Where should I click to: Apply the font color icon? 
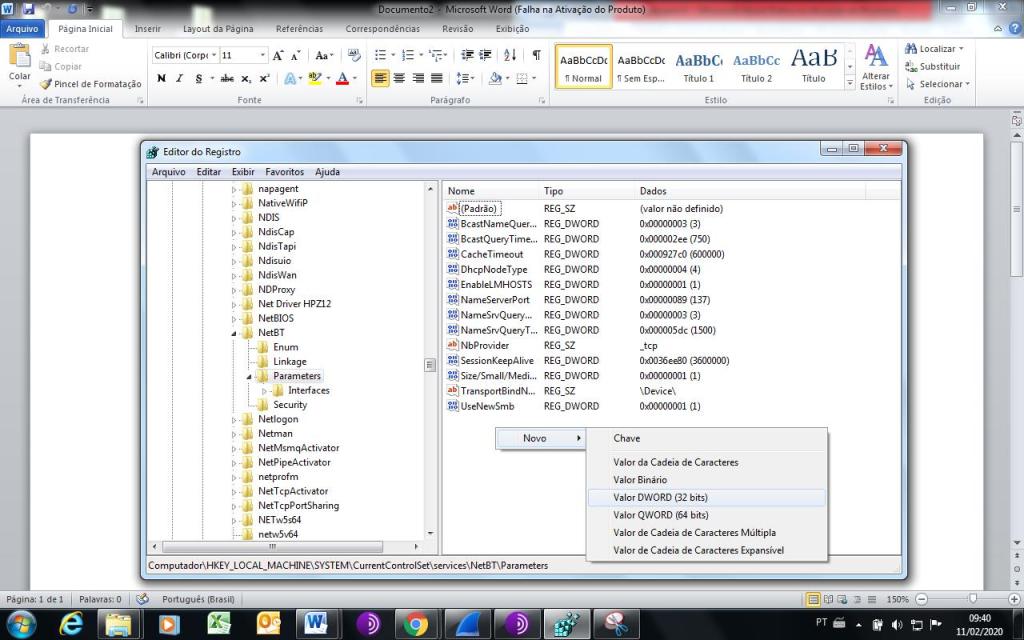click(341, 78)
